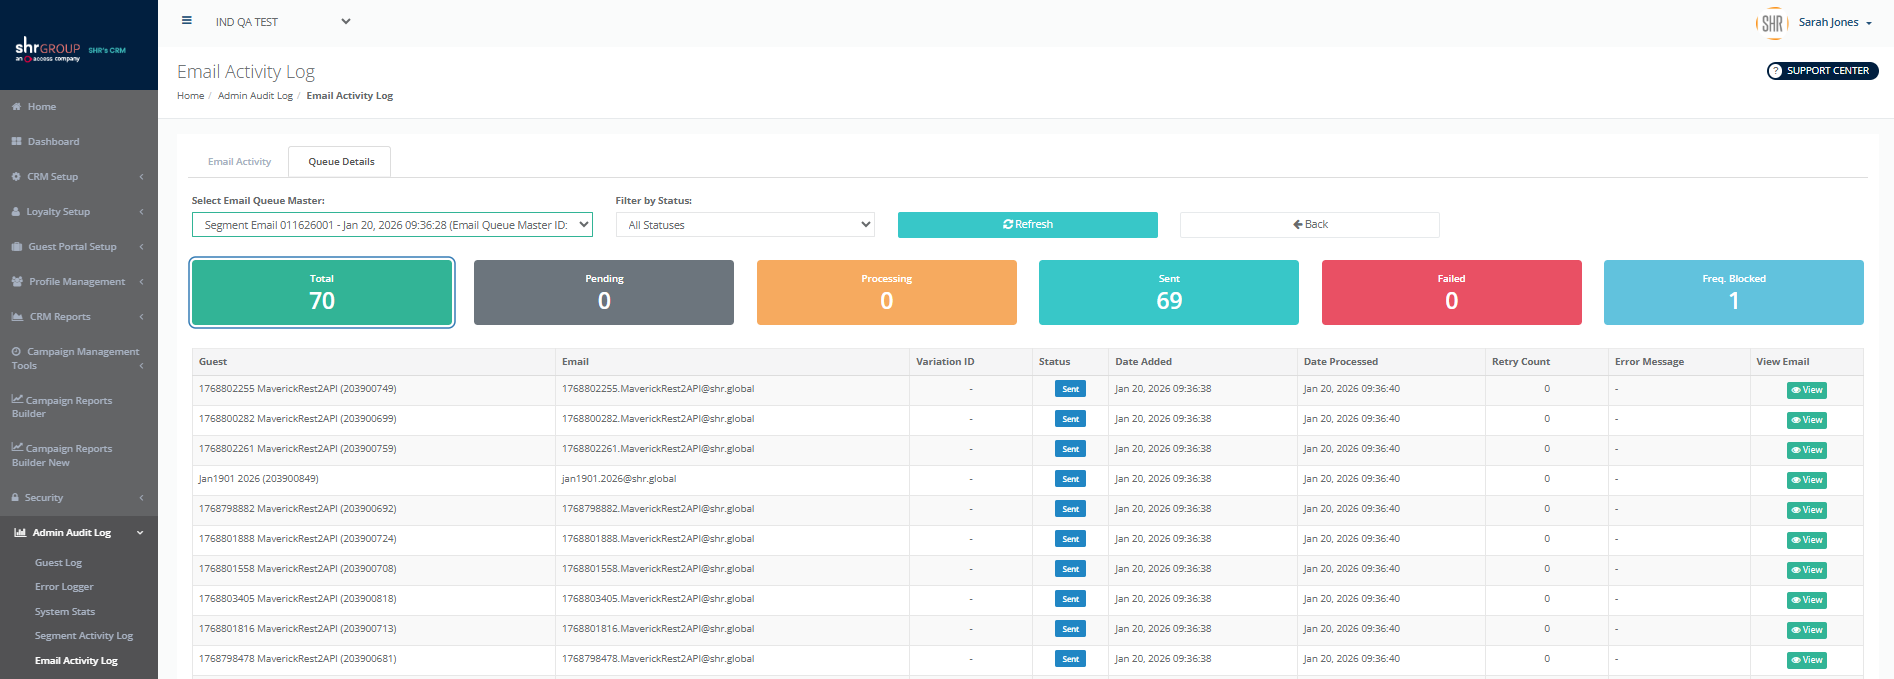Click the Back button

pyautogui.click(x=1310, y=225)
